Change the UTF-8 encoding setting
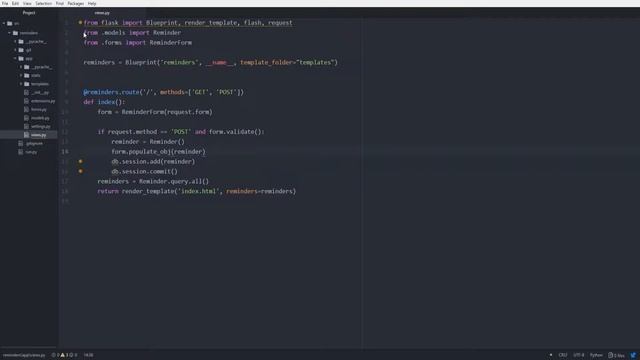 click(x=578, y=355)
